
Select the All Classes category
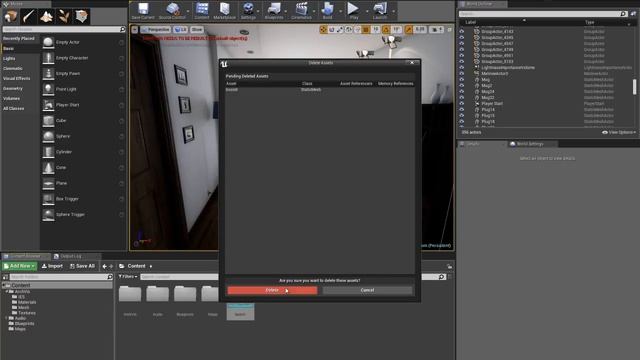click(20, 108)
